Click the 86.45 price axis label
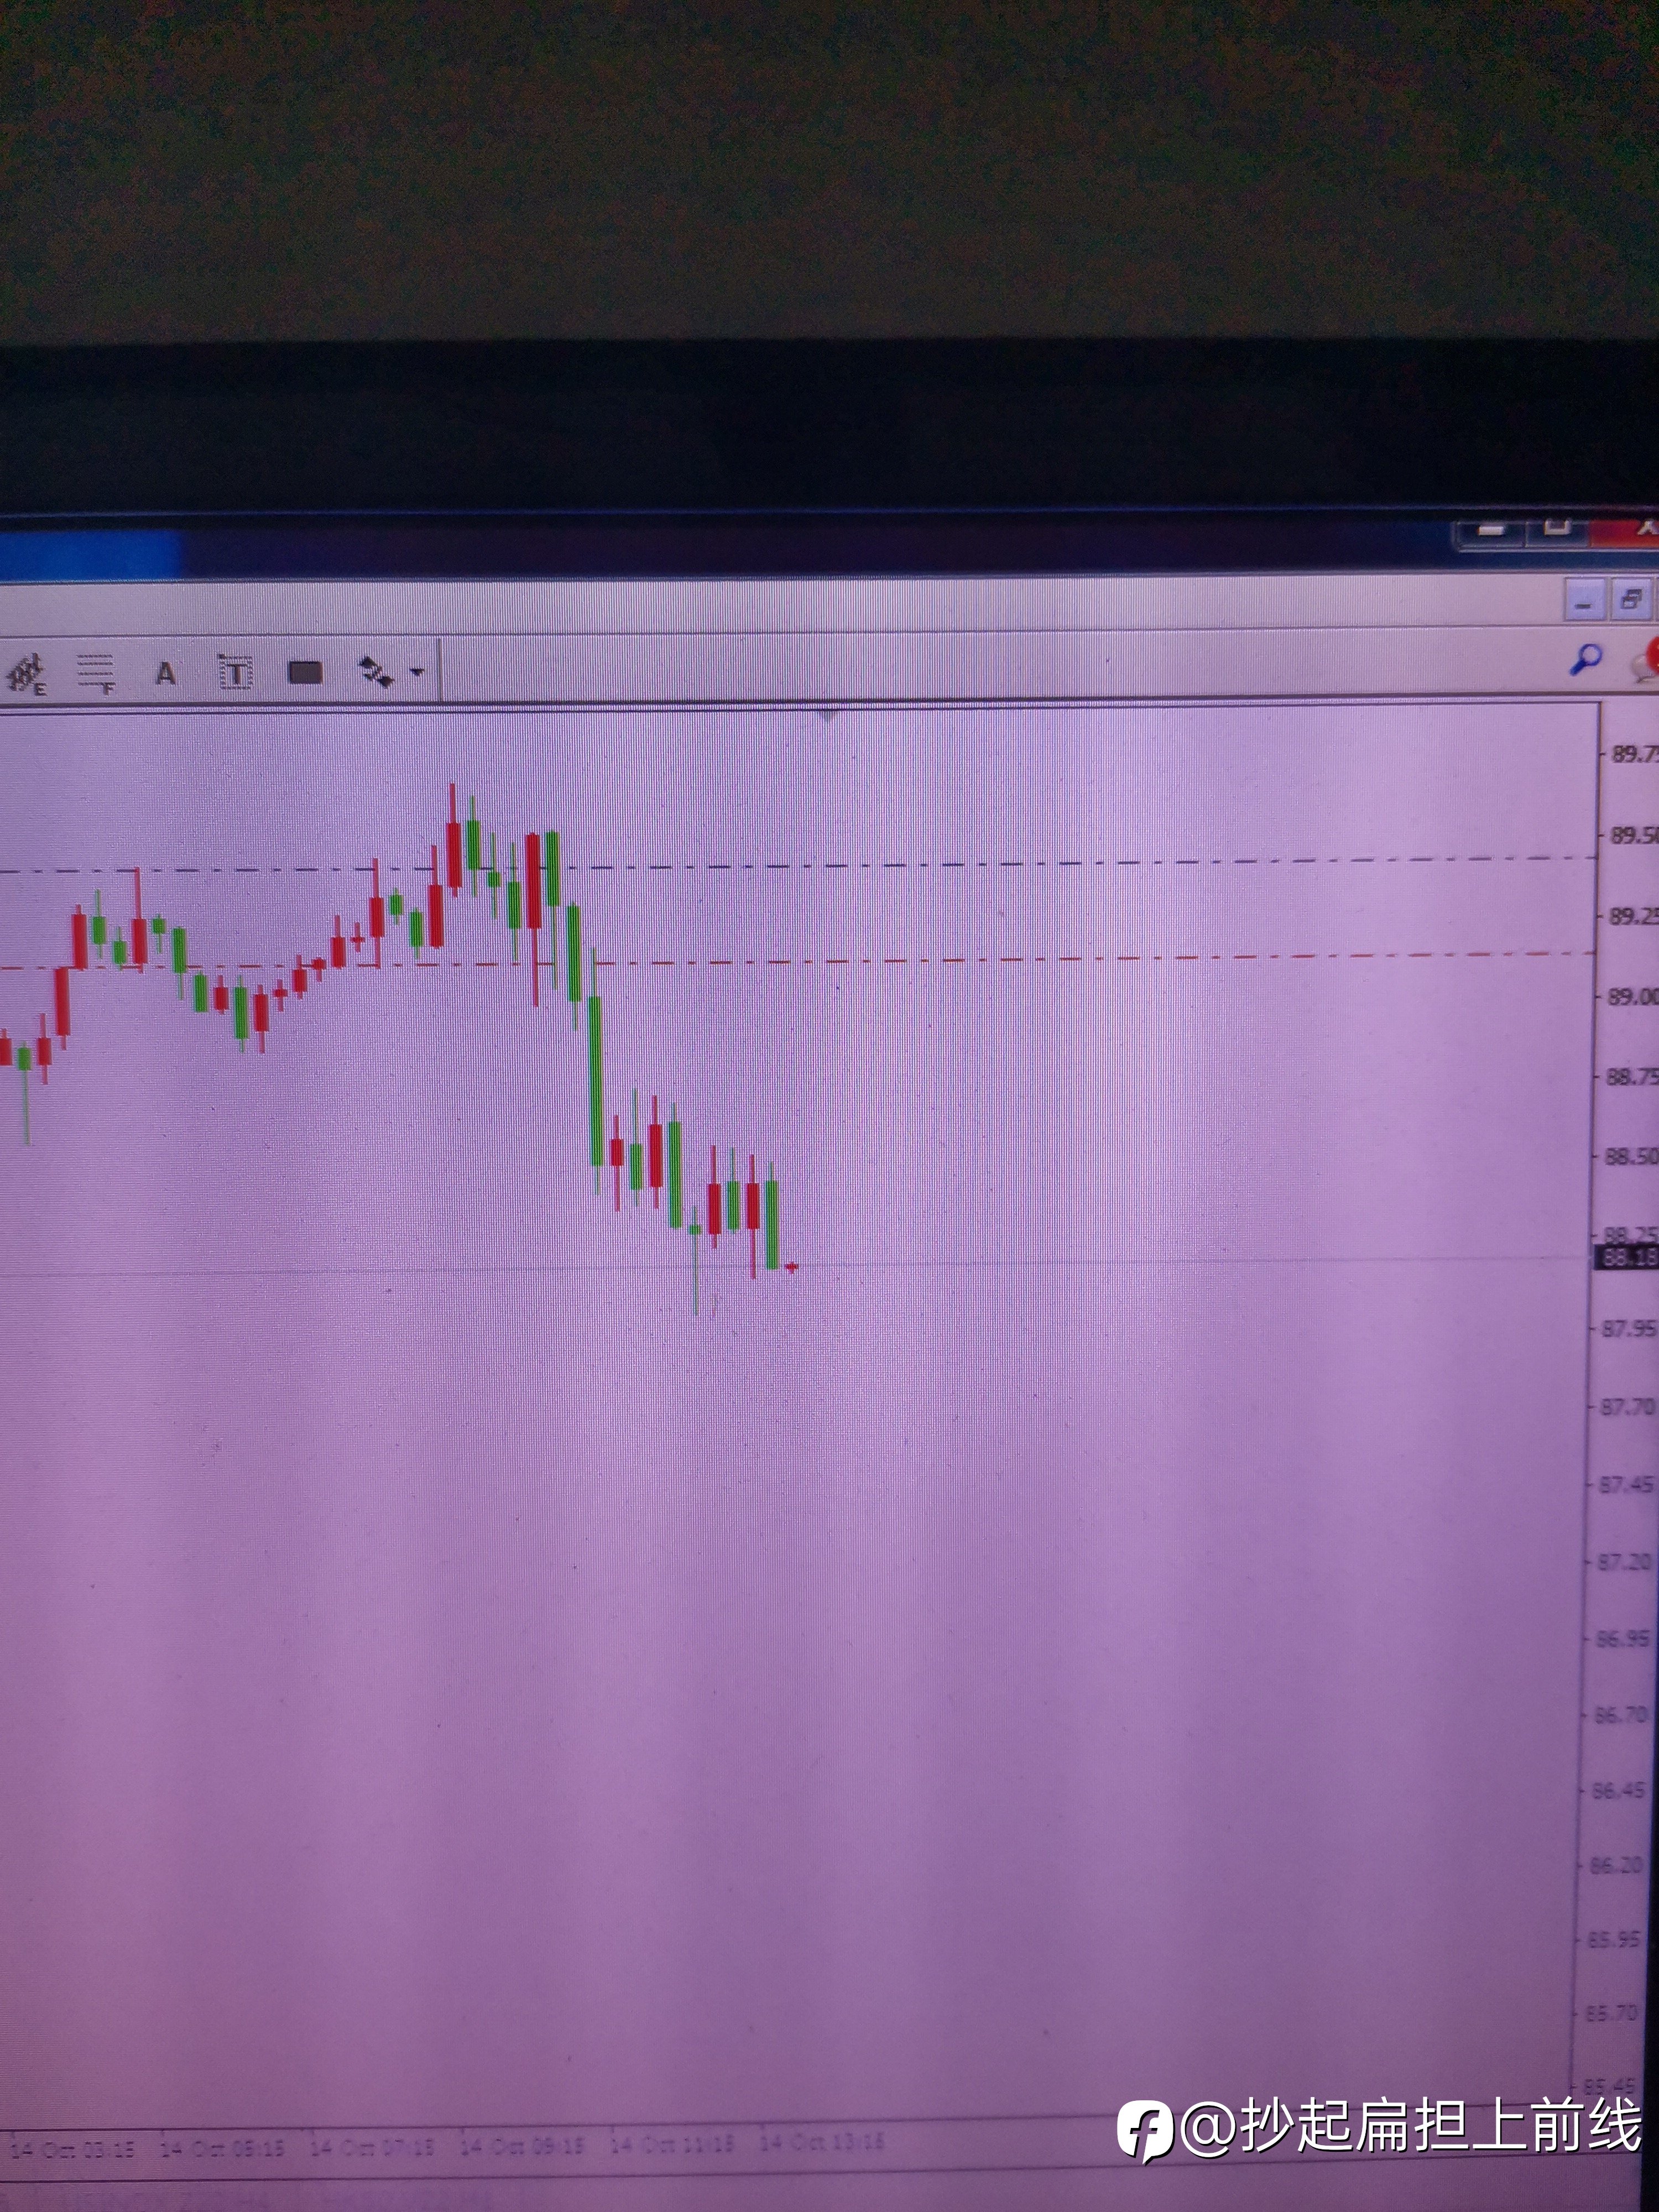Screen dimensions: 1659x2212 click(x=1618, y=1790)
